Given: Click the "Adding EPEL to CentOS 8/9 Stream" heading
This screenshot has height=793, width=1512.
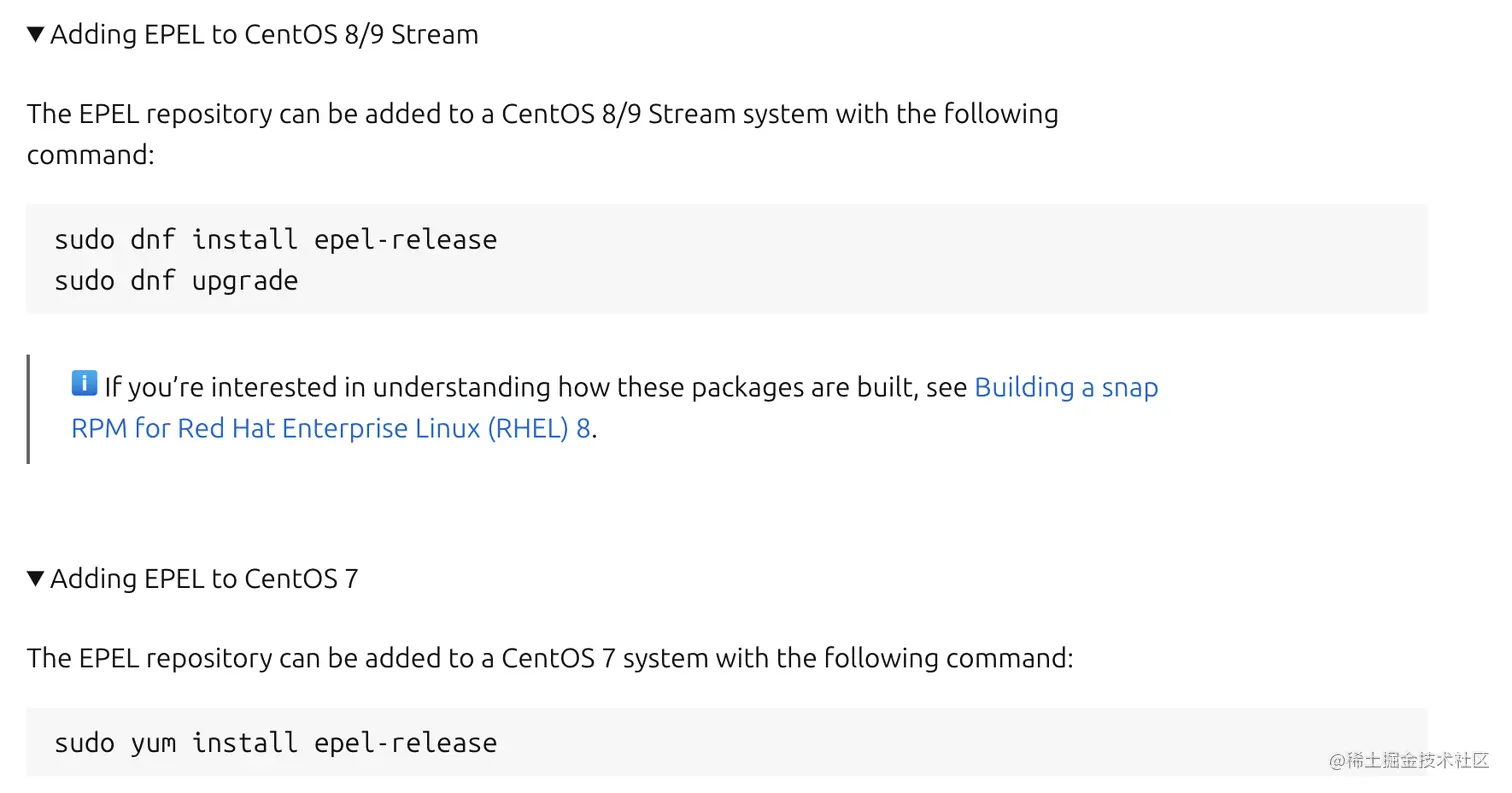Looking at the screenshot, I should (264, 35).
